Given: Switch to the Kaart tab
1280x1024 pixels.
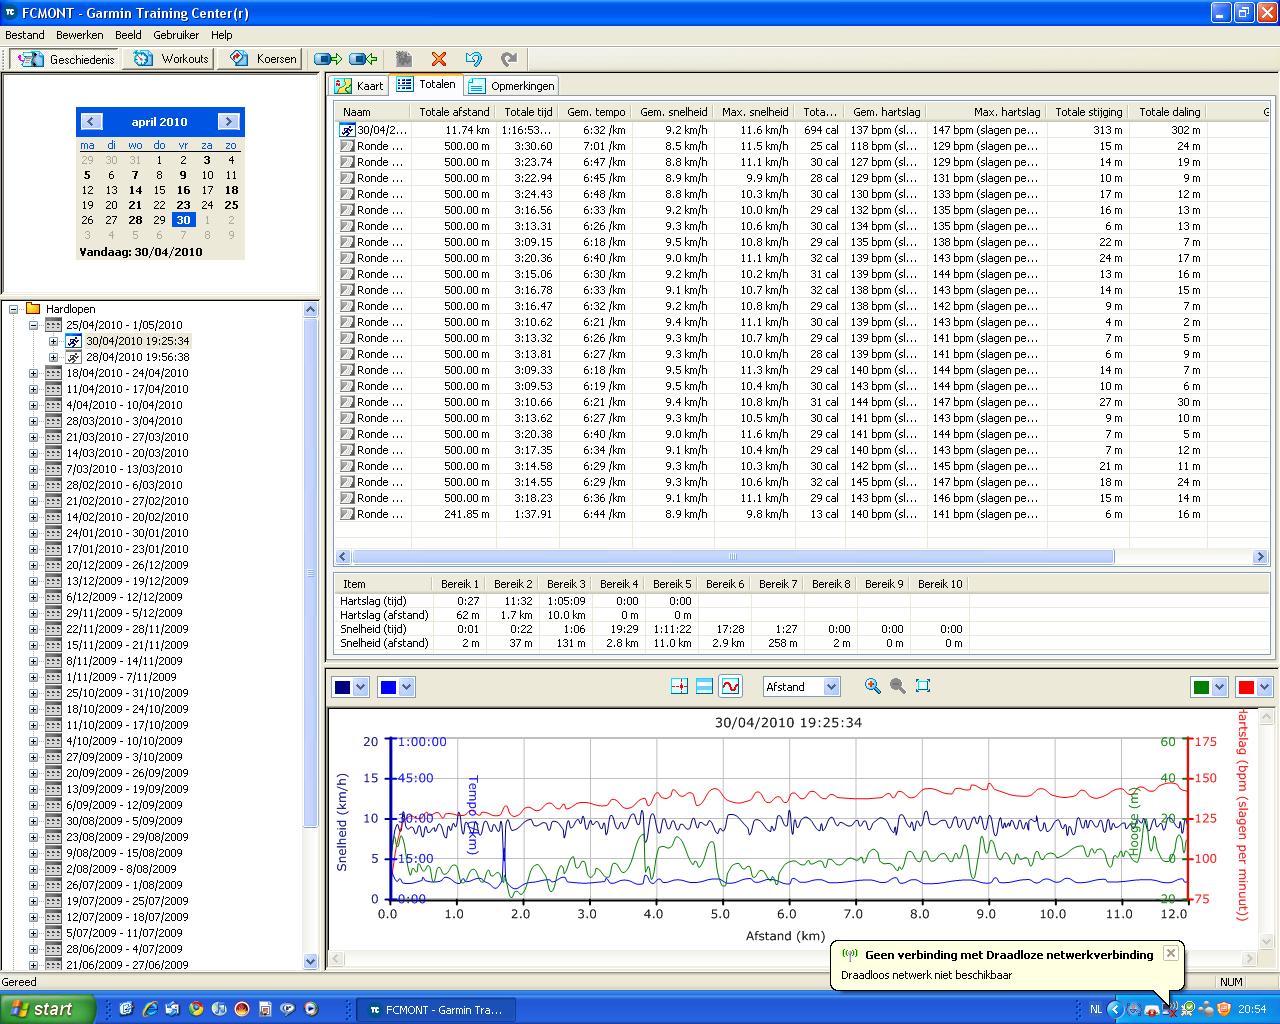Looking at the screenshot, I should point(359,86).
